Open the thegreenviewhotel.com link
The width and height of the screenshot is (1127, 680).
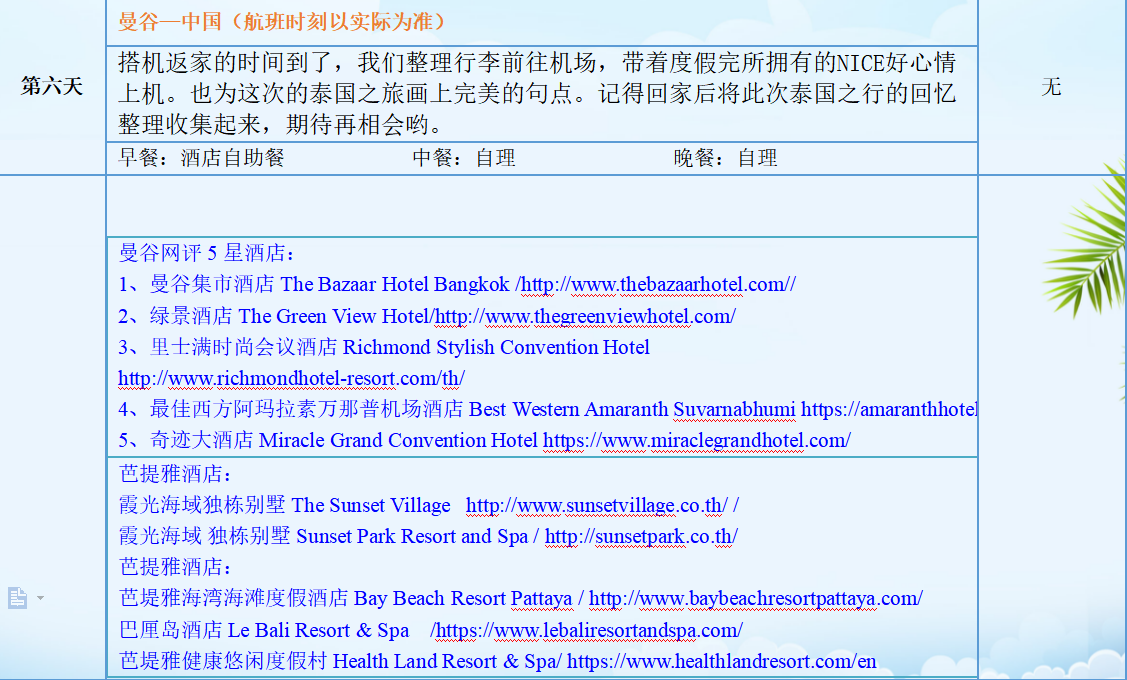pyautogui.click(x=586, y=316)
